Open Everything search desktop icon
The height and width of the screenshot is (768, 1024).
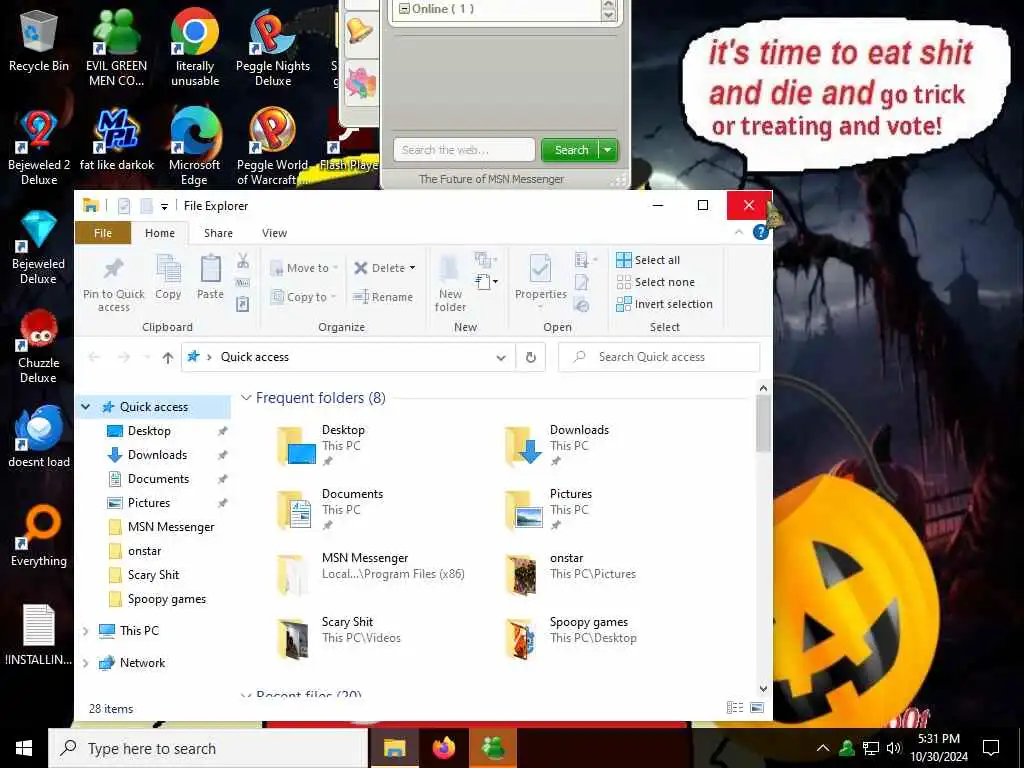tap(39, 537)
